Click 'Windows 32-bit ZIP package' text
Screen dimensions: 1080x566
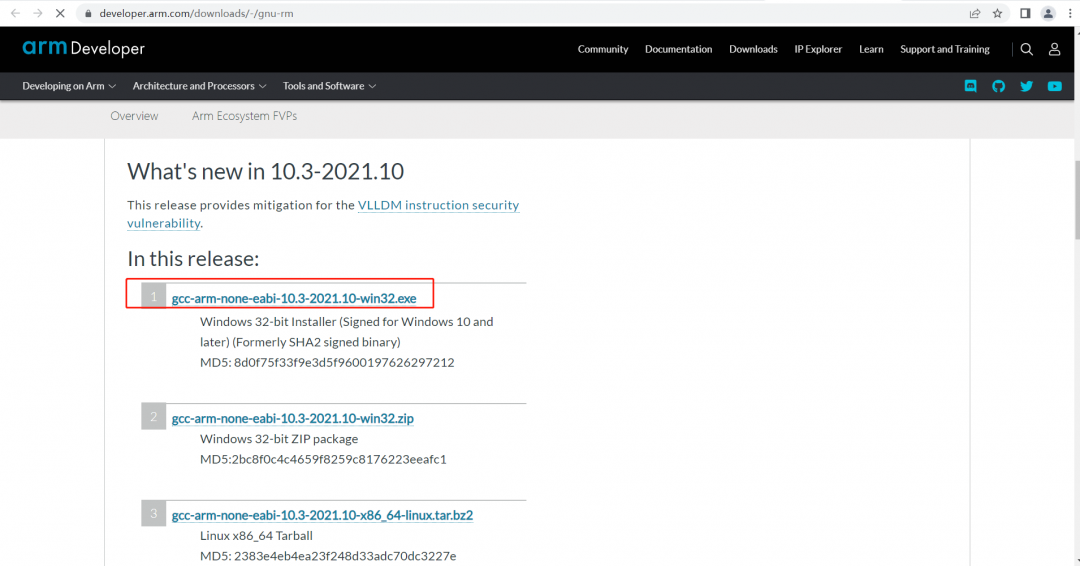pos(279,439)
